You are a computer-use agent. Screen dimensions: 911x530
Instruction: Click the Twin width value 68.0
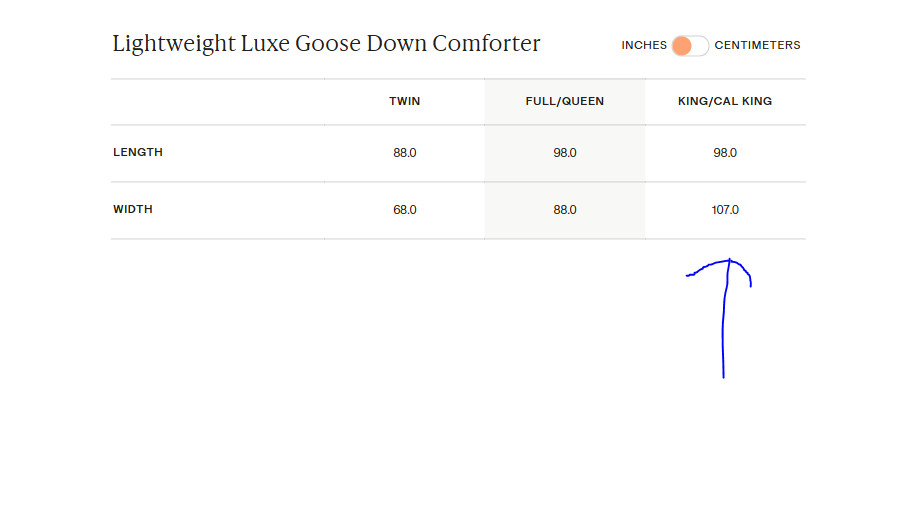click(405, 210)
